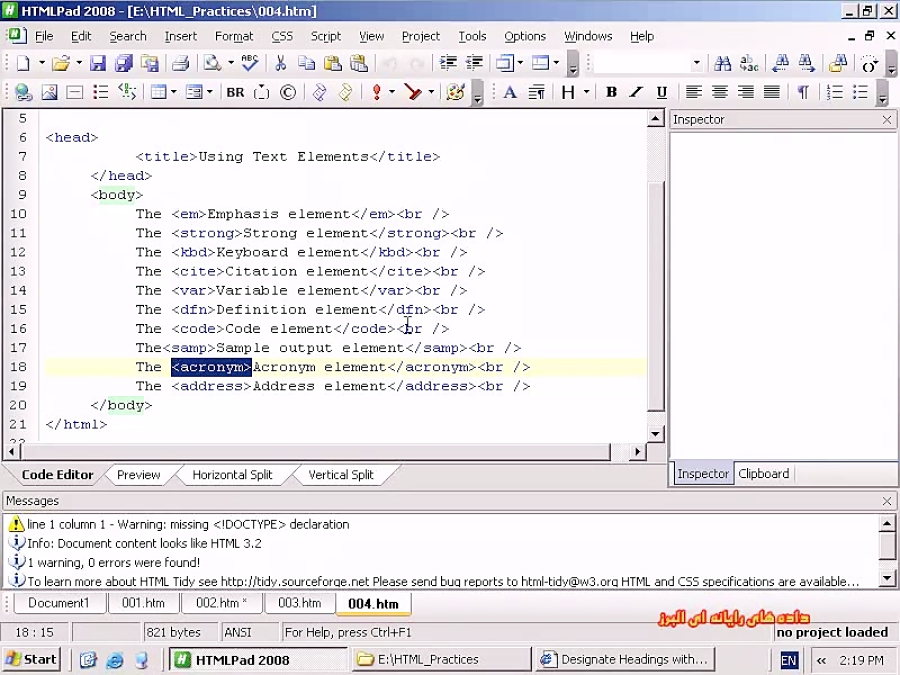Insert a hyperlink using the globe icon
The width and height of the screenshot is (900, 675).
(x=22, y=91)
